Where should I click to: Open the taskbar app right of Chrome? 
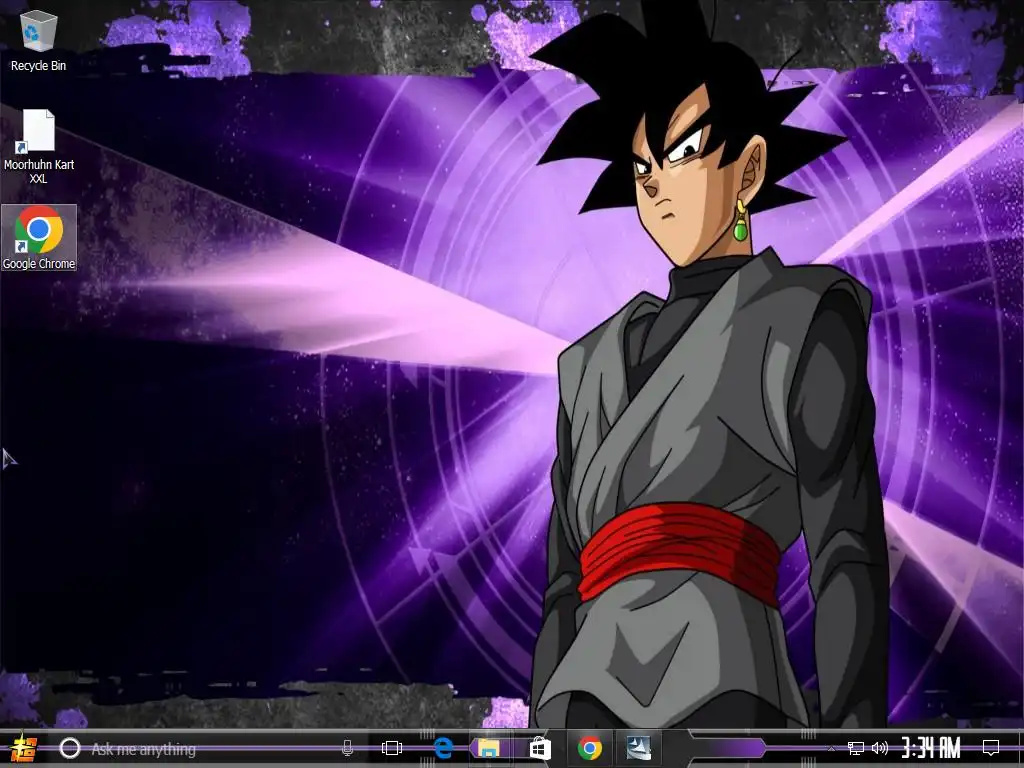(639, 748)
